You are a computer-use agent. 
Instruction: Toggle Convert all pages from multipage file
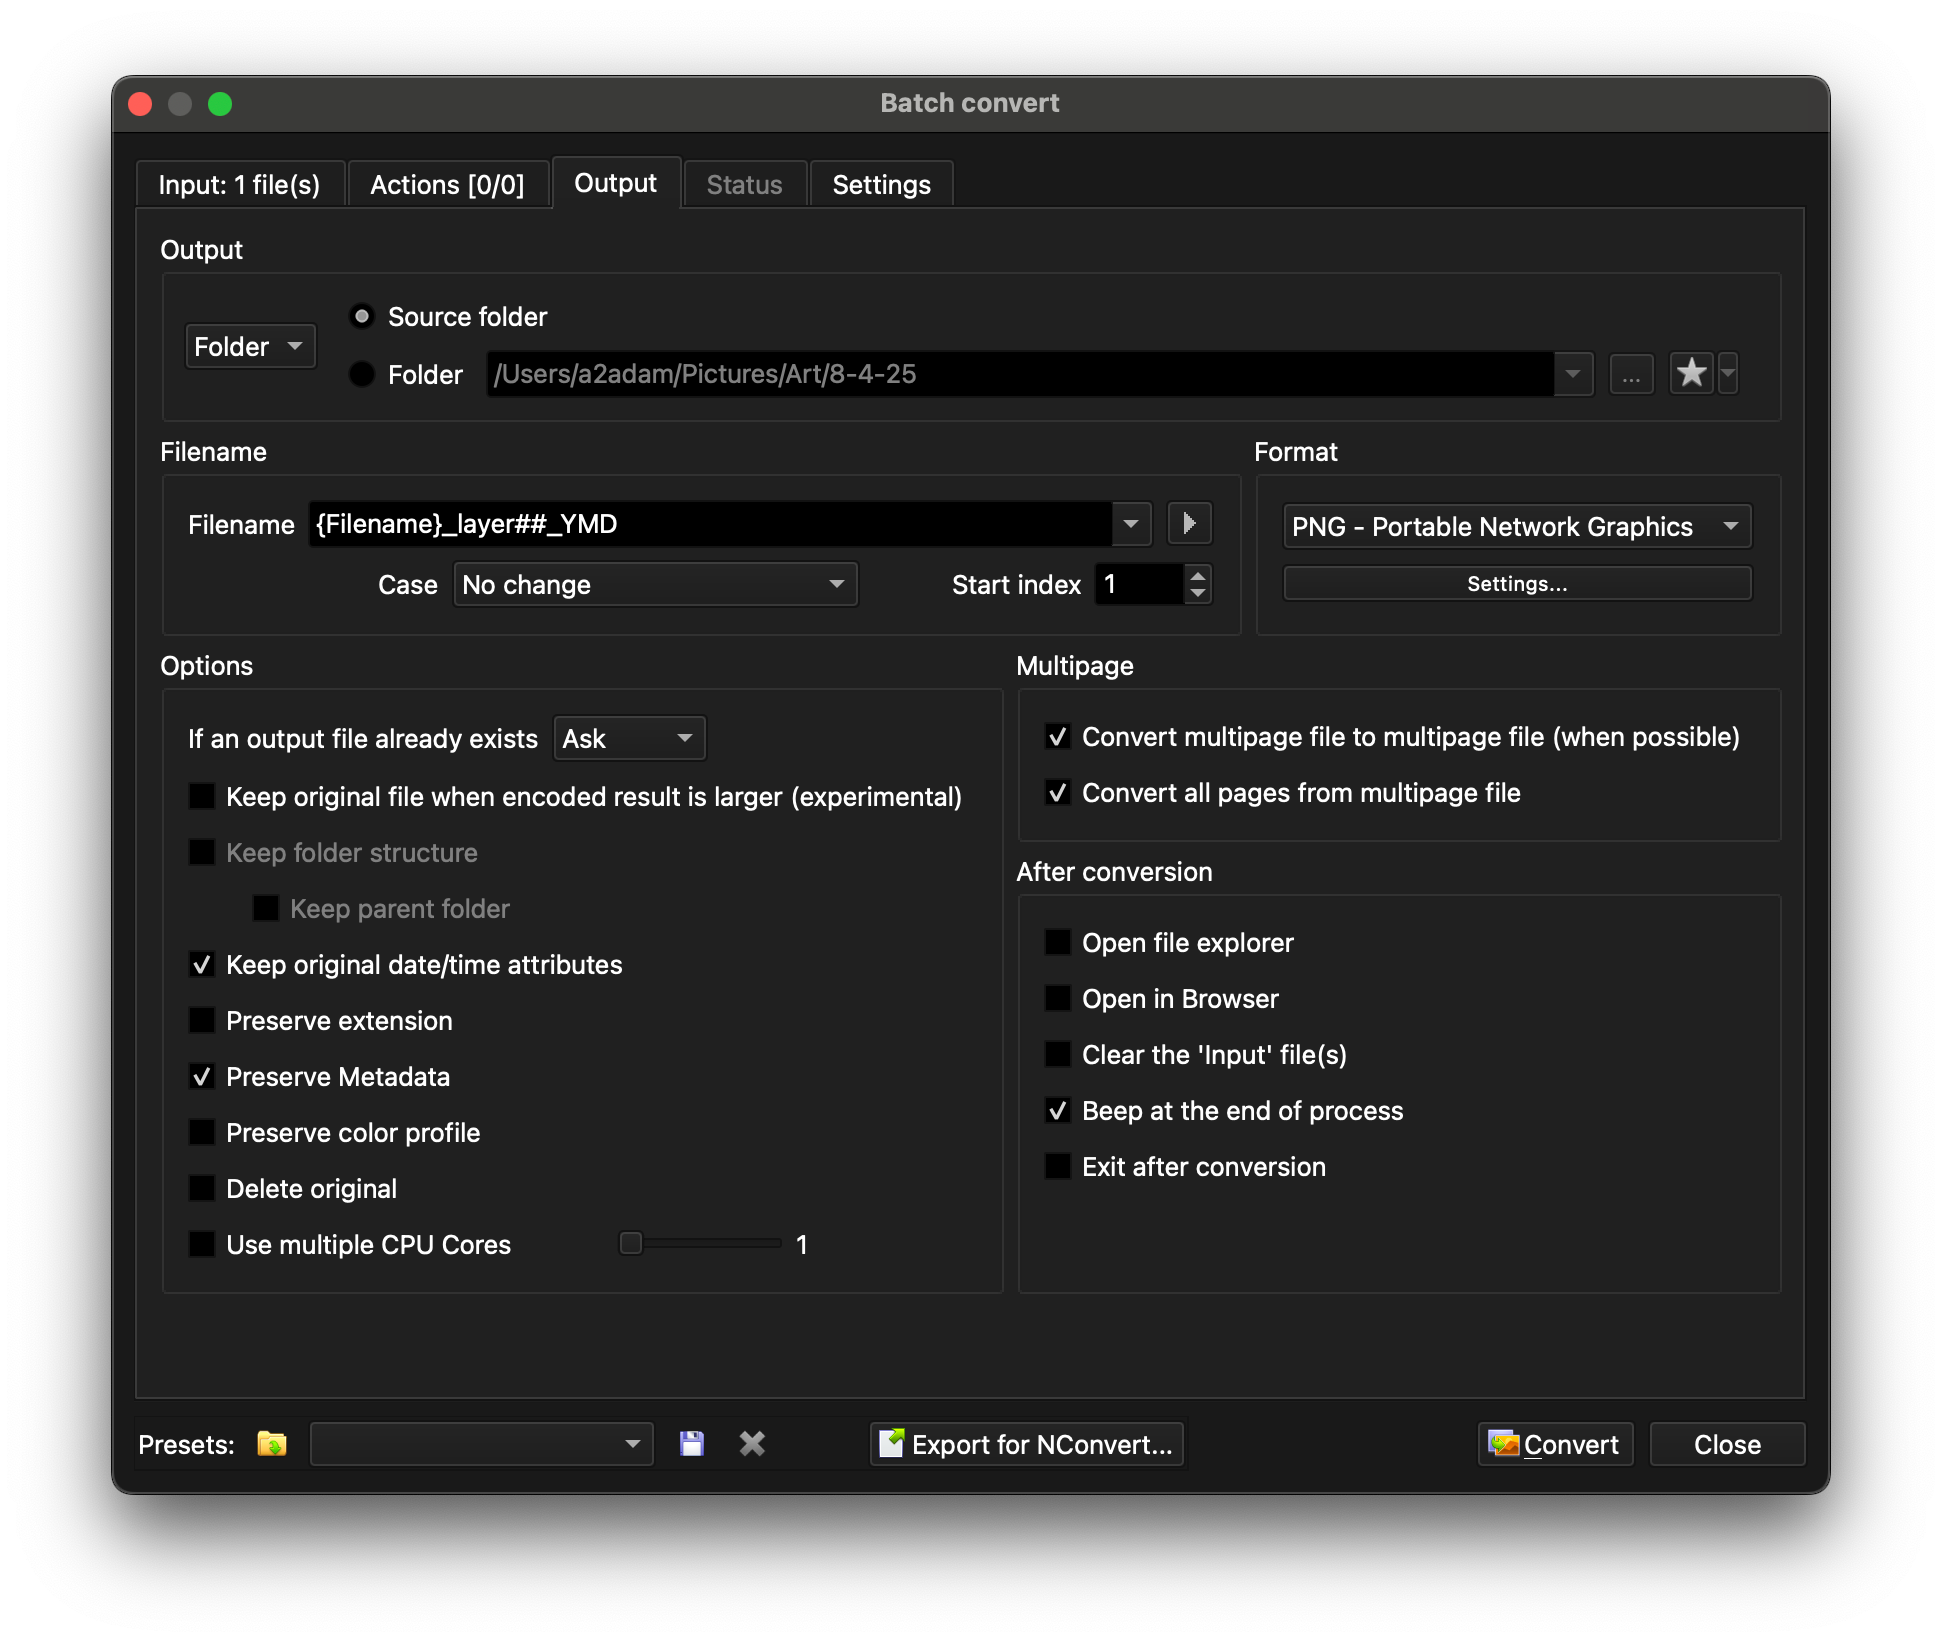click(x=1058, y=793)
